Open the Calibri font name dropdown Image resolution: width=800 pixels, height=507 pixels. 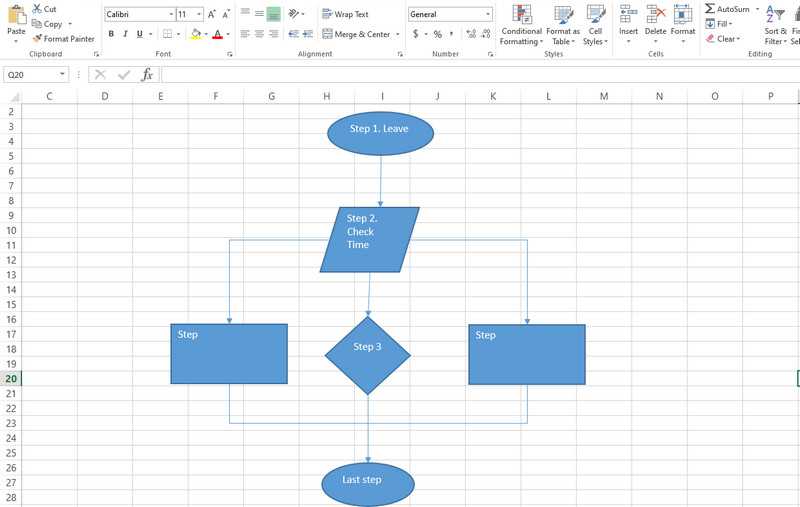(171, 14)
